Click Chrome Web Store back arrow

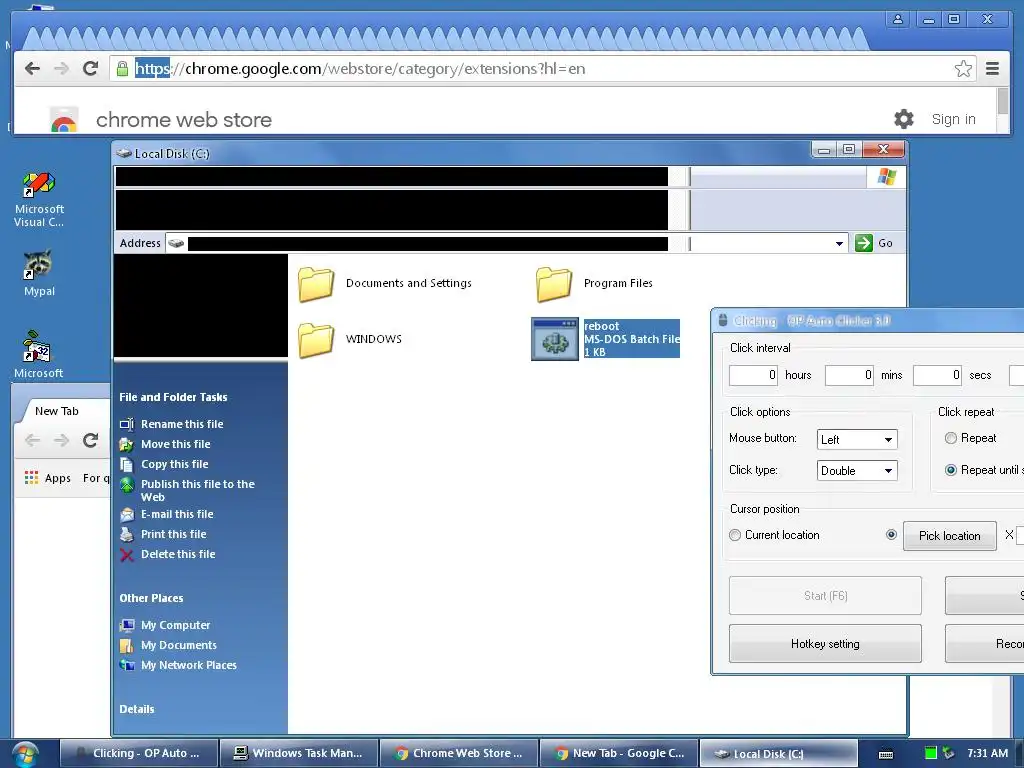pos(32,69)
